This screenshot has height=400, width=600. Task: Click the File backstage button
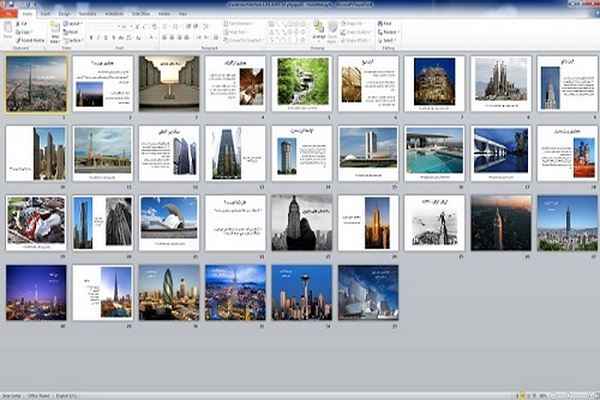10,14
